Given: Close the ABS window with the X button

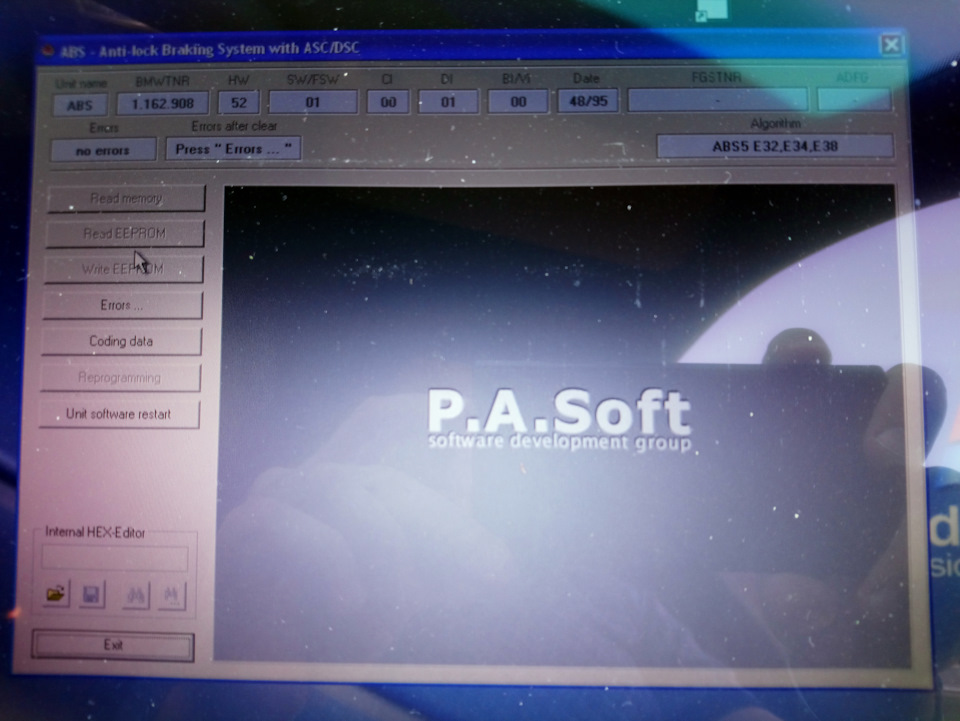Looking at the screenshot, I should (x=891, y=45).
